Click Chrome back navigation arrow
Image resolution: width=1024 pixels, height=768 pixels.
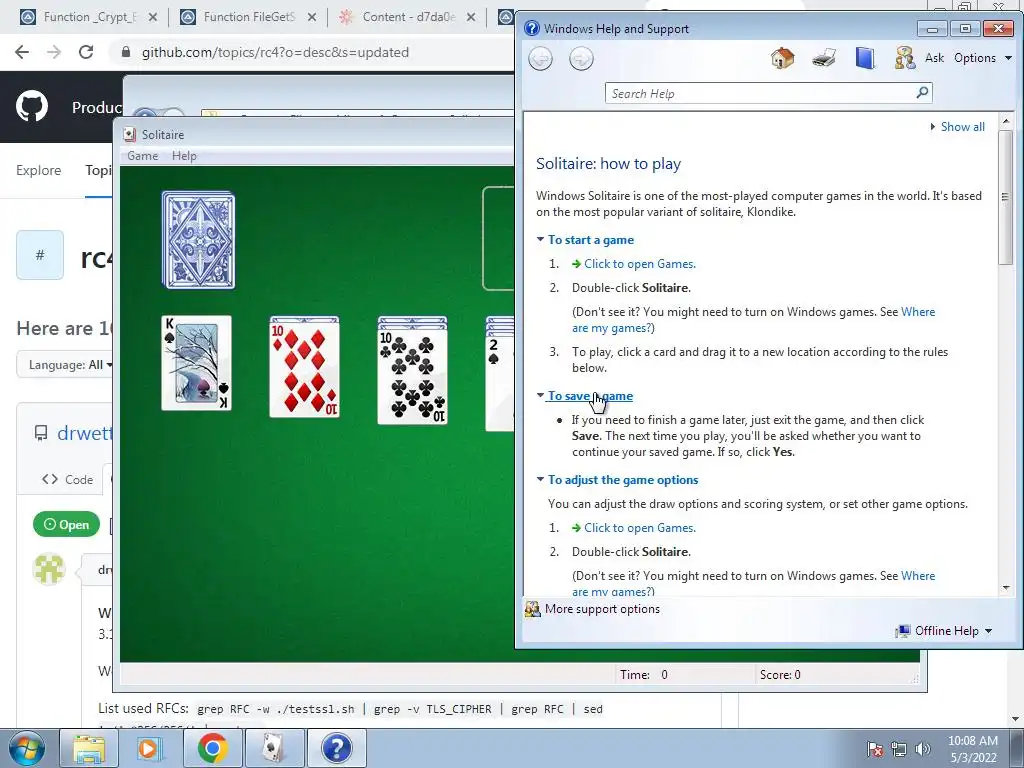click(x=22, y=52)
